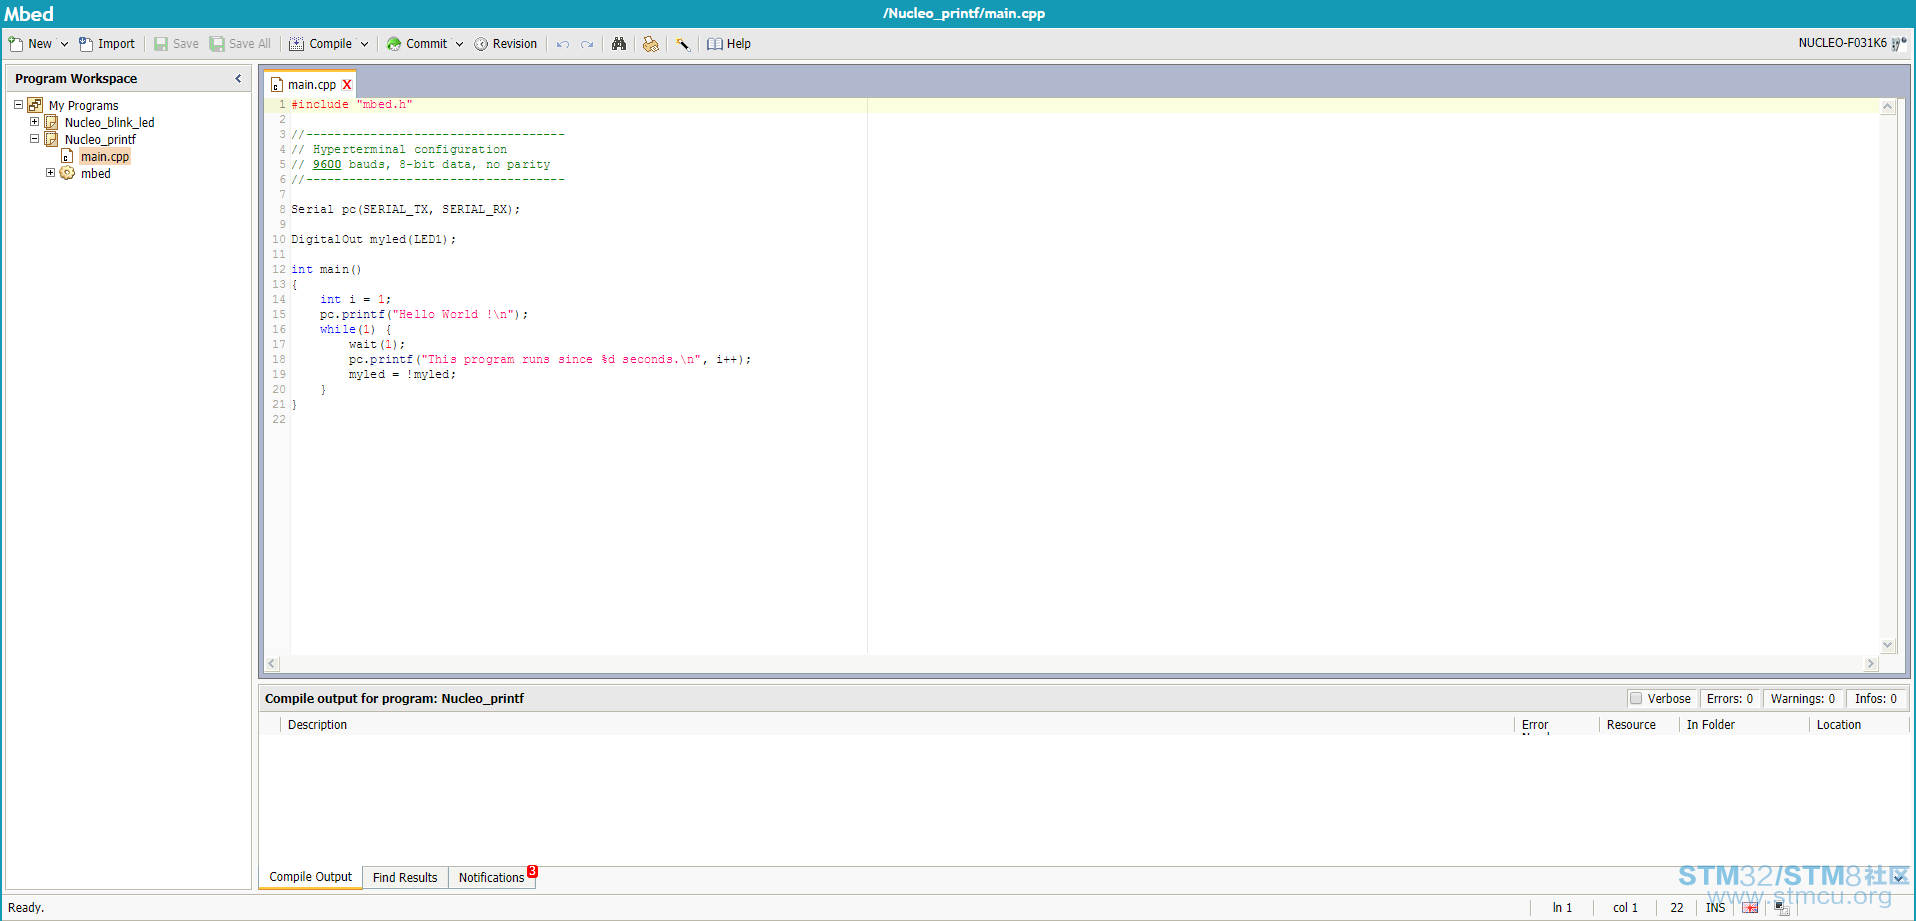Click the DigitalOut myled(LED1) line
Viewport: 1916px width, 921px height.
pos(373,240)
